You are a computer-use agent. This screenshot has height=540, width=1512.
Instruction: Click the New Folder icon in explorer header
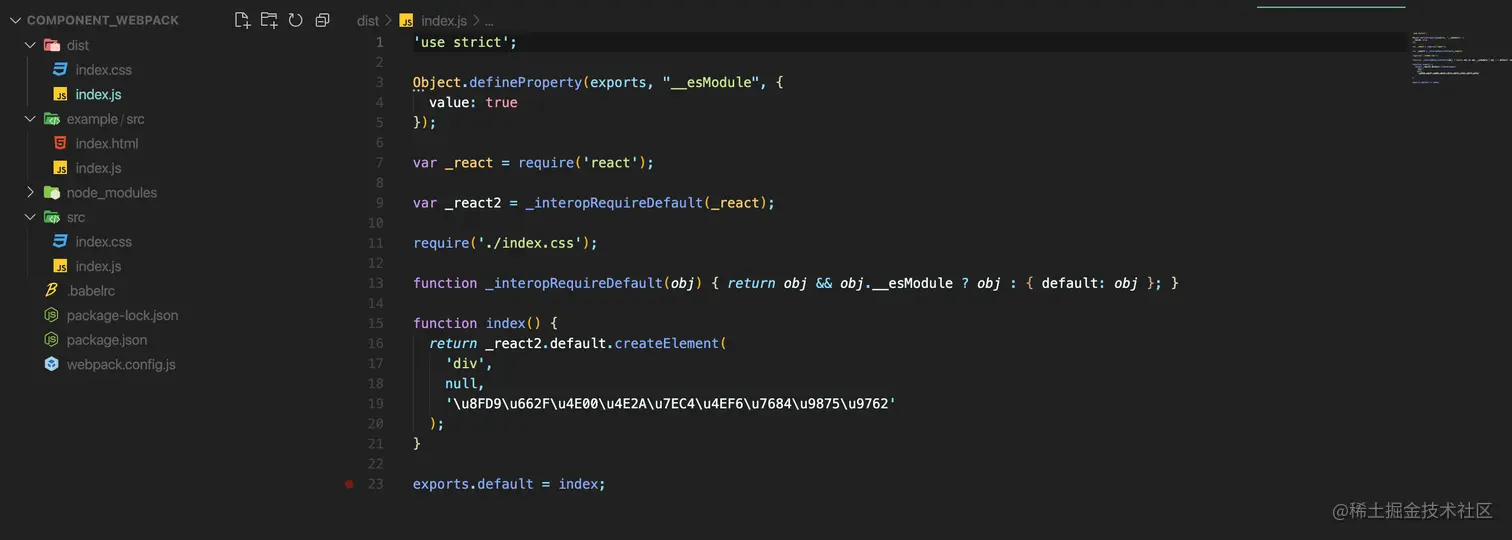tap(269, 20)
